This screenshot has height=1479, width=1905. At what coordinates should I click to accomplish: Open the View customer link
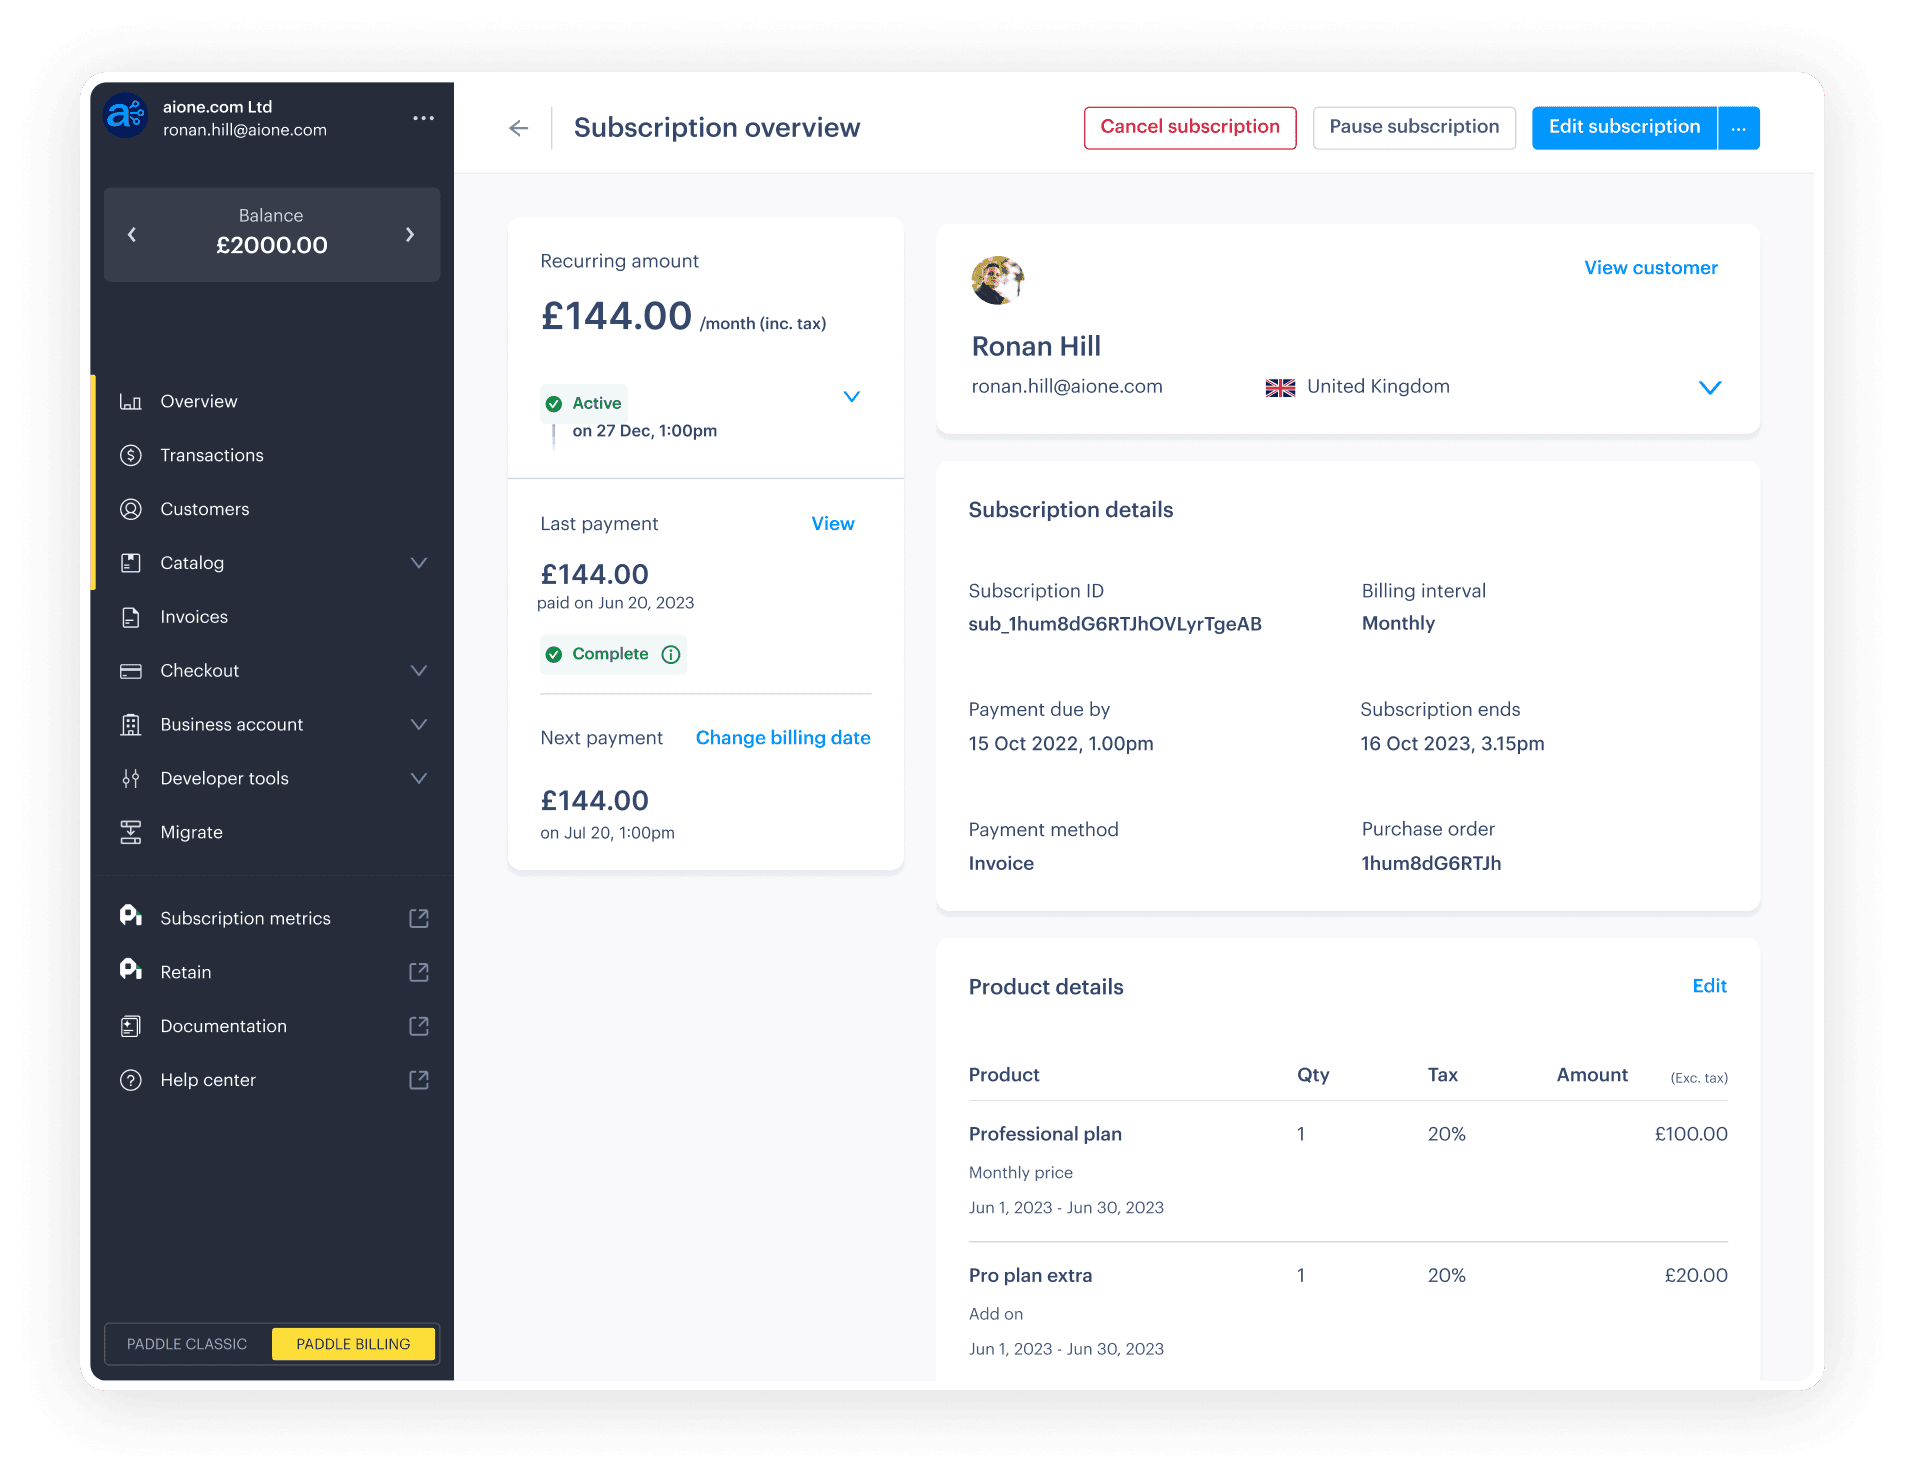pos(1651,268)
